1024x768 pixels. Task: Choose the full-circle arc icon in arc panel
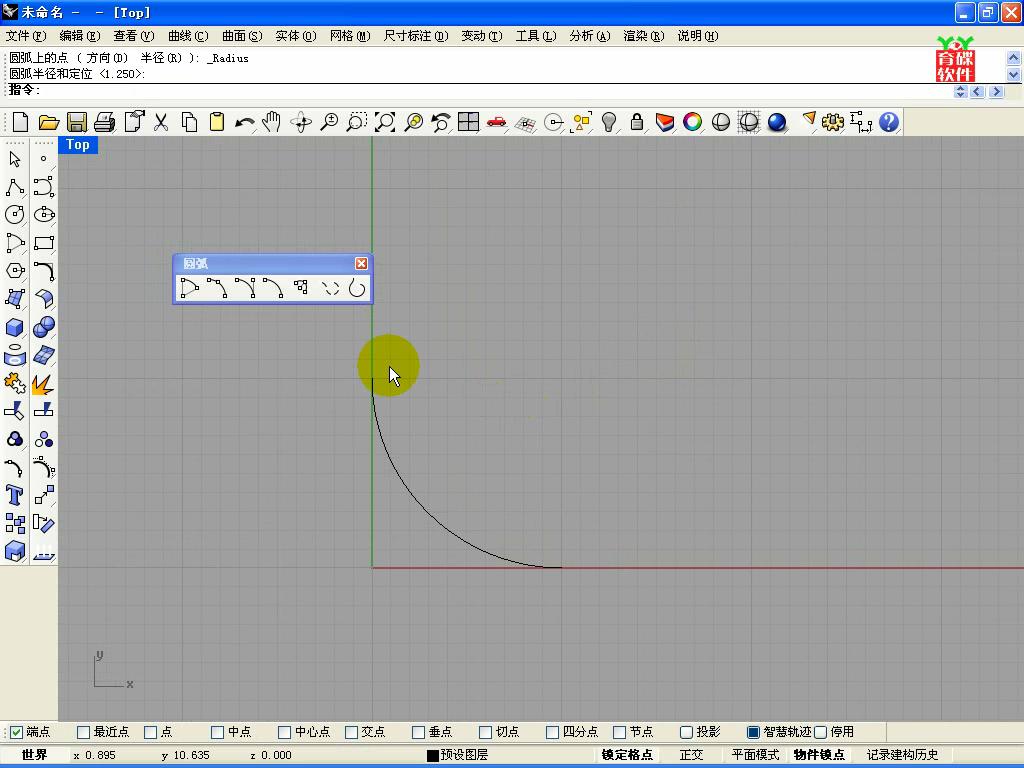click(x=357, y=288)
